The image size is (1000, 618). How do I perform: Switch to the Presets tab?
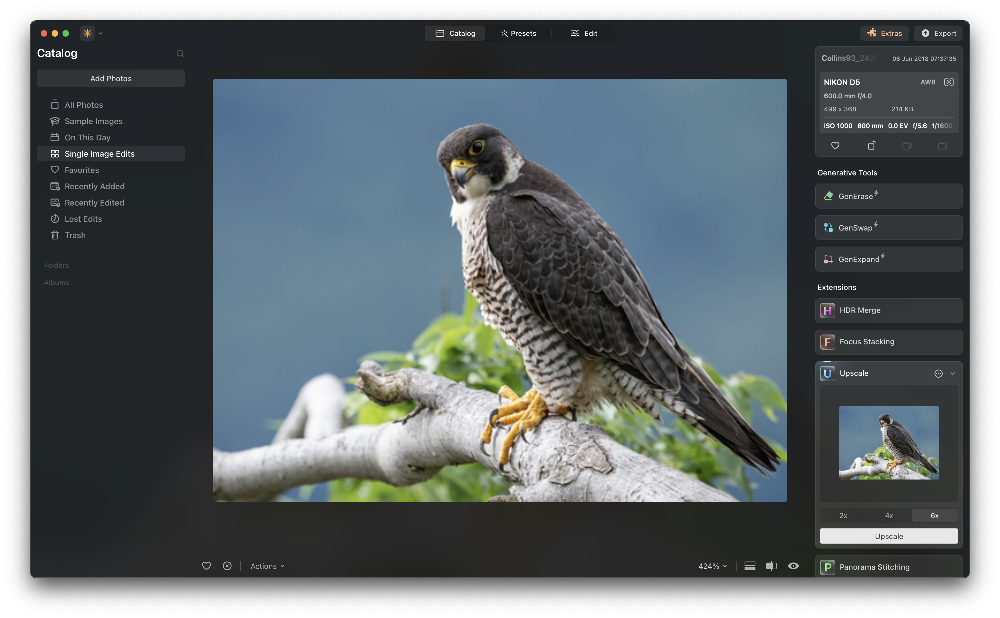click(x=519, y=33)
